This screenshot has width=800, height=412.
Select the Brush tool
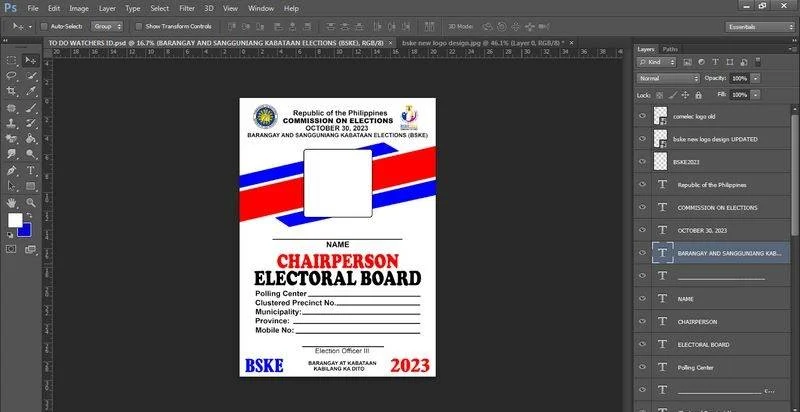[31, 108]
